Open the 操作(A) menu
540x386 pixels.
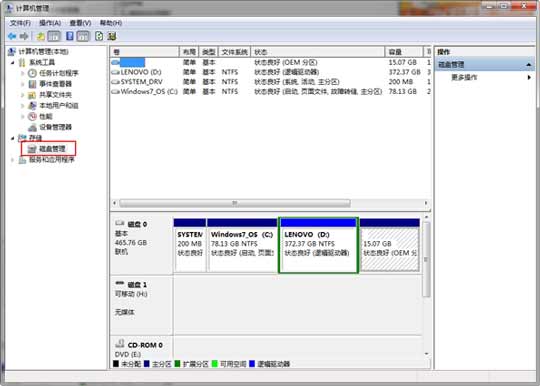point(50,23)
